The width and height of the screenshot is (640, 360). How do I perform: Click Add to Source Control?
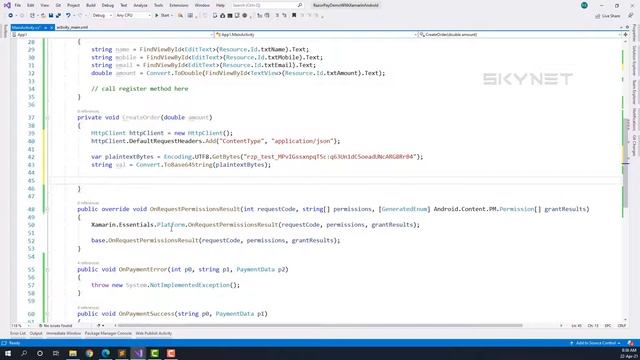(596, 343)
